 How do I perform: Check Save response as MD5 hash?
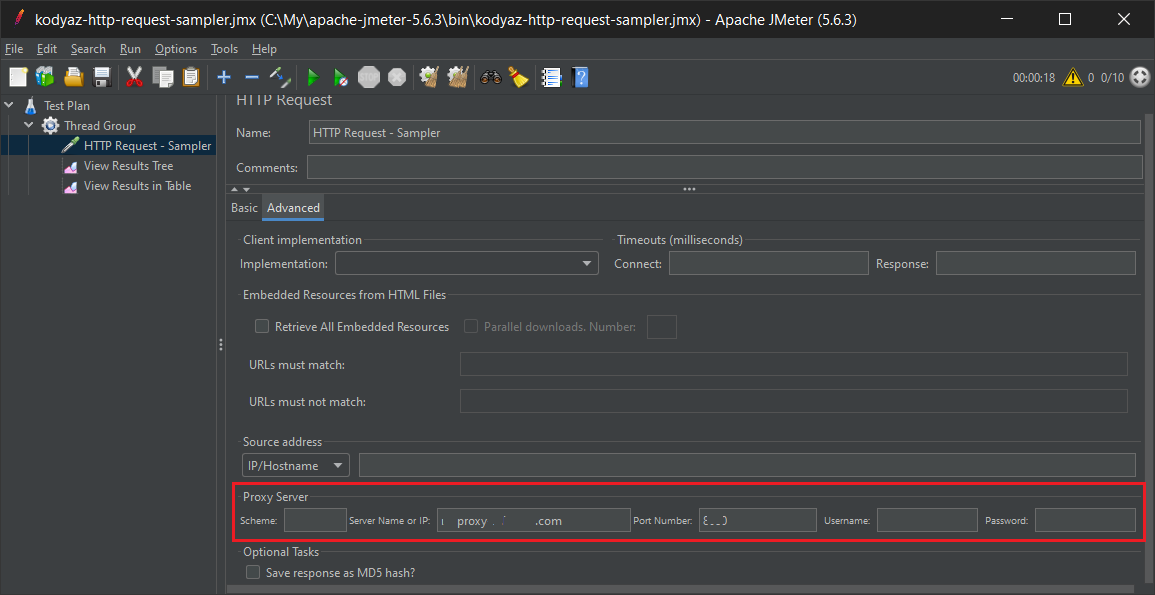tap(253, 572)
